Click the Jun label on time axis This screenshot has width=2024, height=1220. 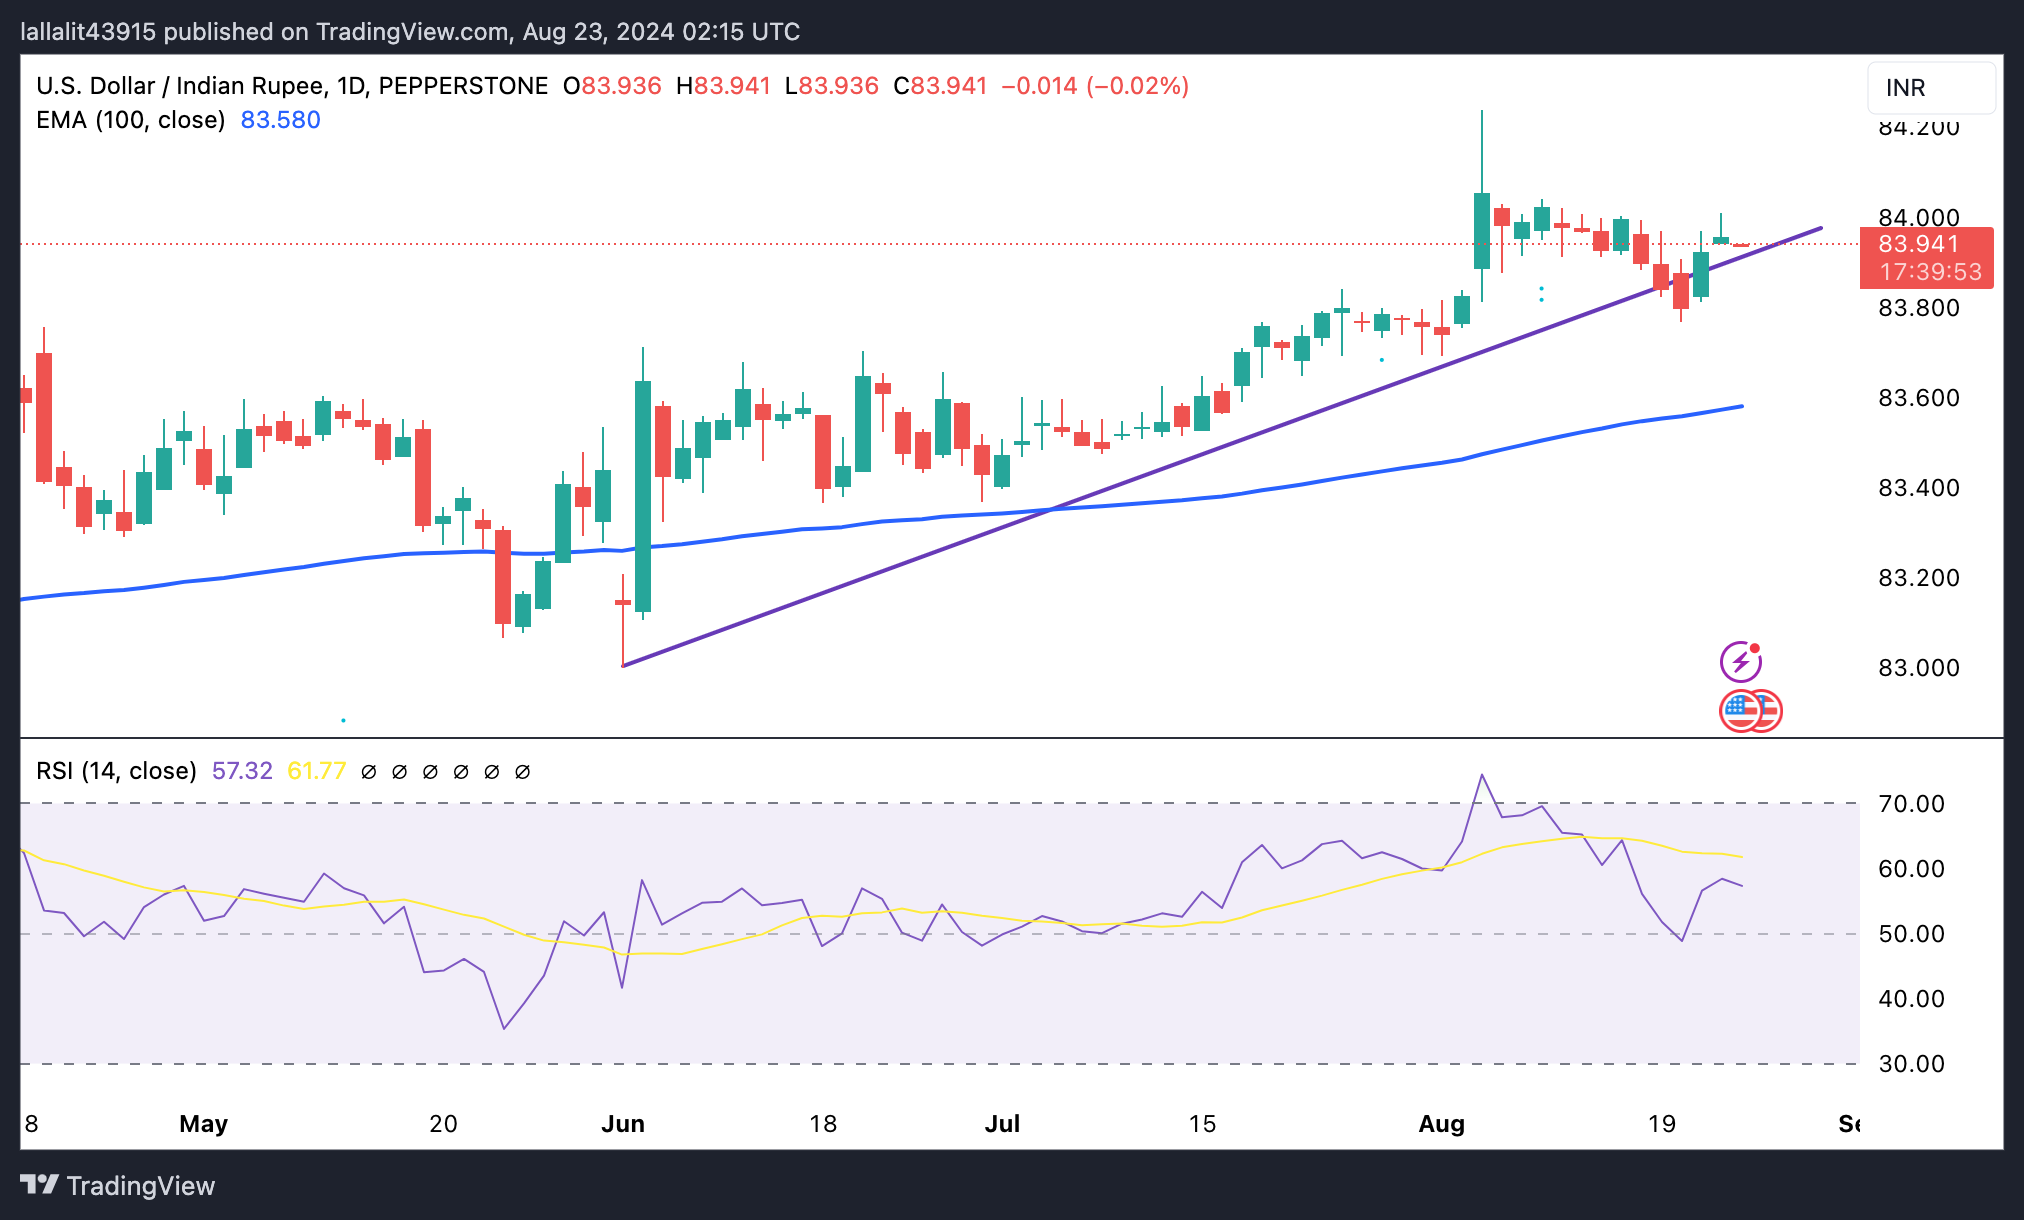click(622, 1124)
